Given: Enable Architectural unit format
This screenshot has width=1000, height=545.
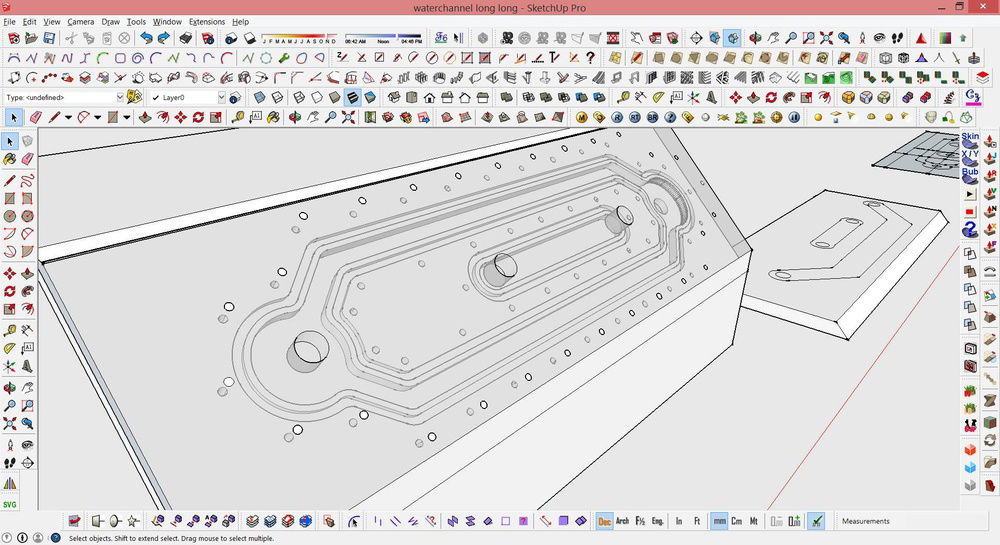Looking at the screenshot, I should [622, 521].
